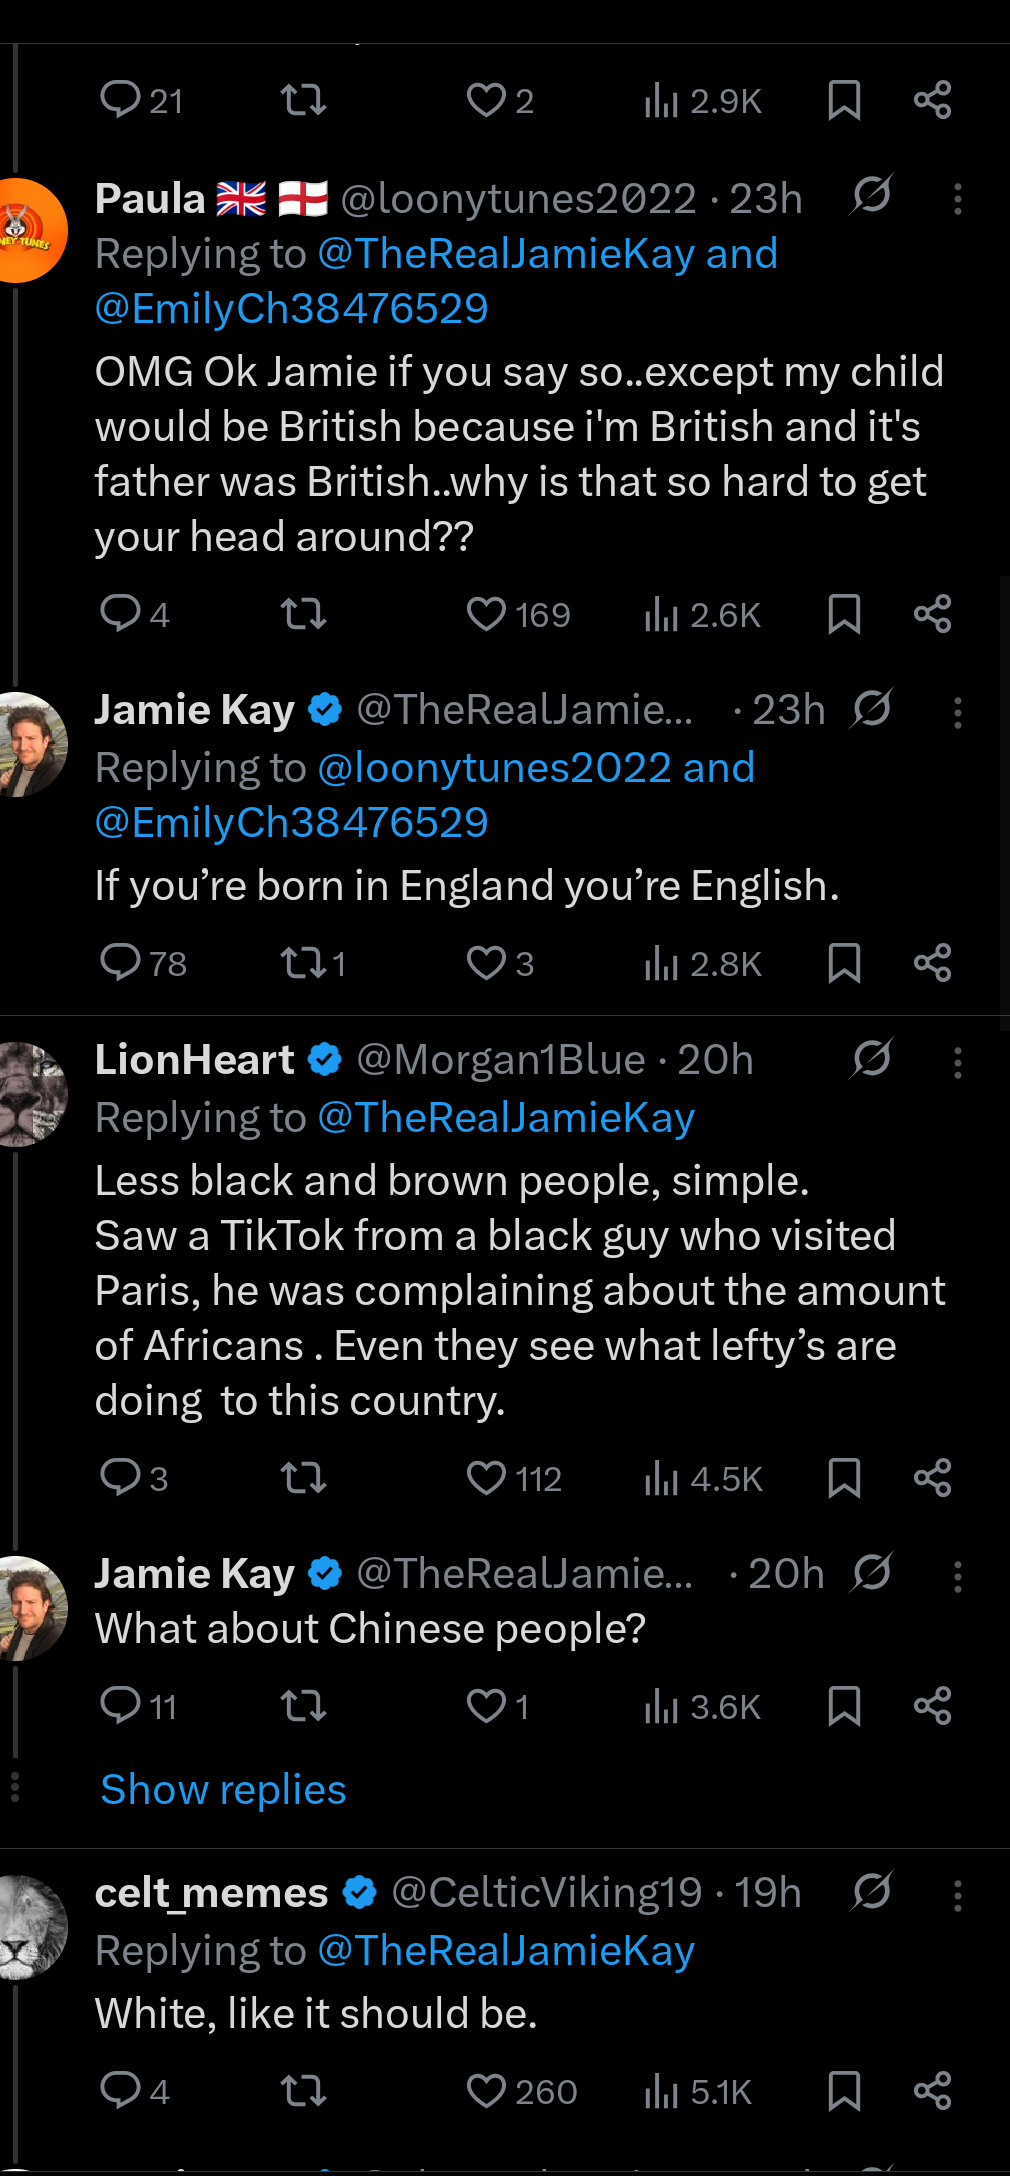
Task: Open more menu on LionHeart's post
Action: tap(957, 1062)
